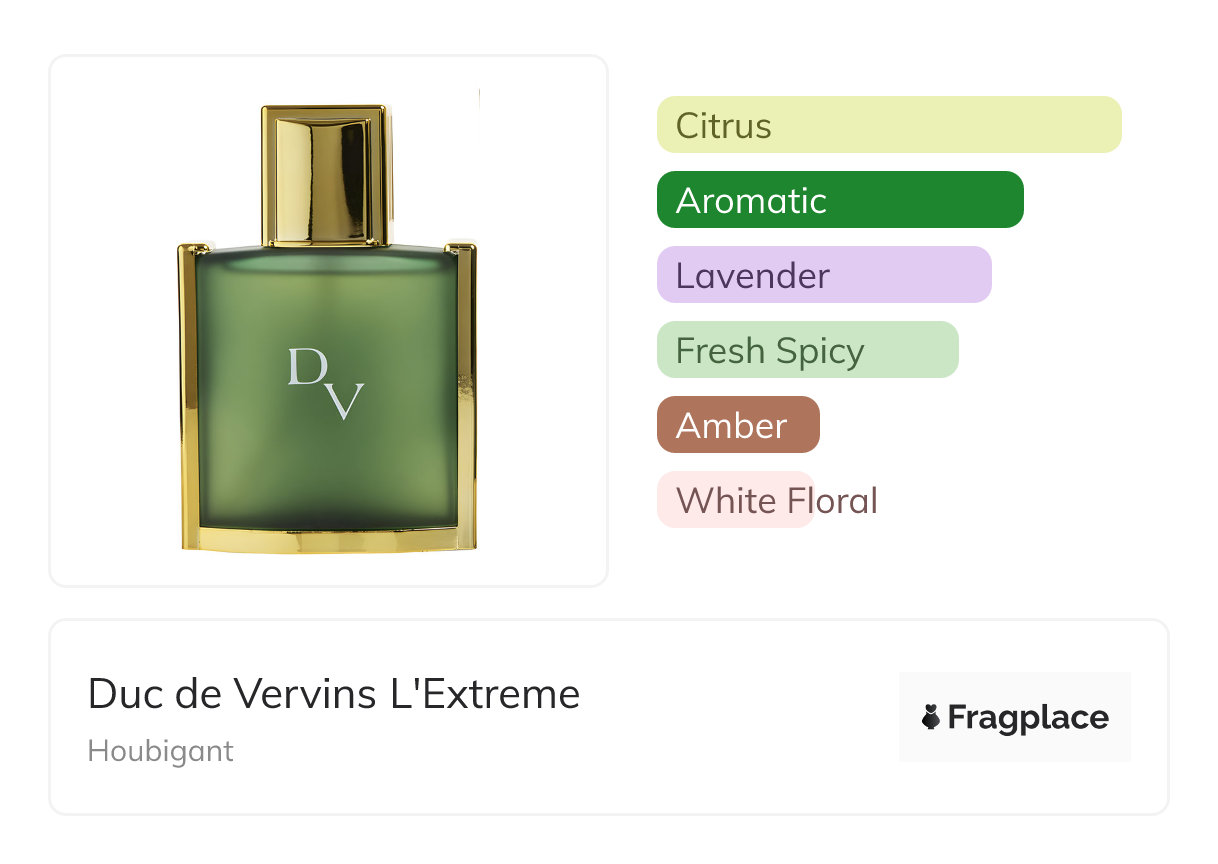
Task: Select the Lavender accord bar
Action: (824, 275)
